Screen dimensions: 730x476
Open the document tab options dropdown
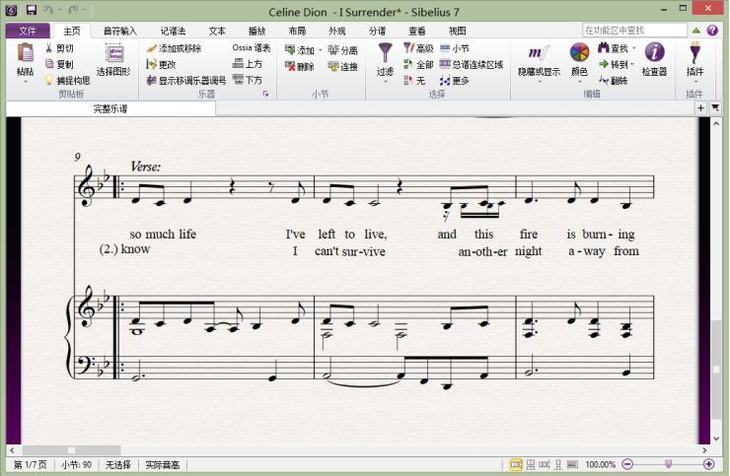tap(715, 108)
